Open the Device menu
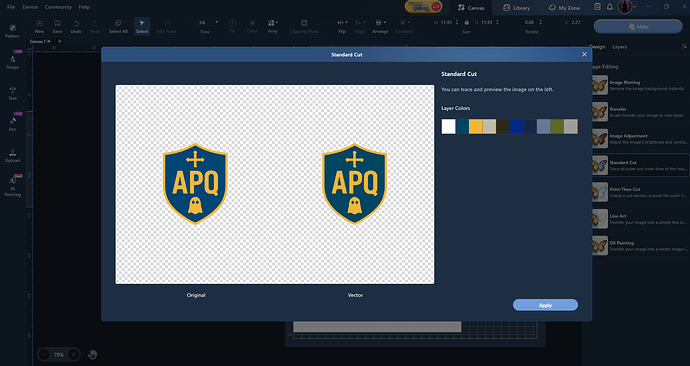 pos(30,7)
